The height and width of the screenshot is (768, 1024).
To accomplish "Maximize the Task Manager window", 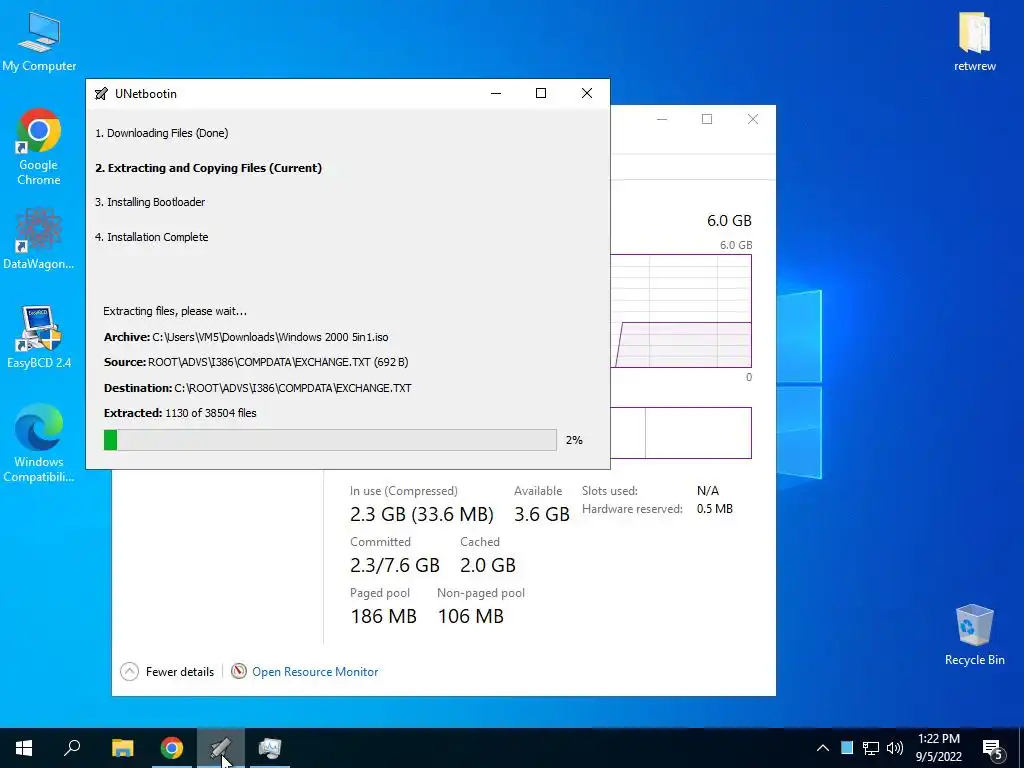I will pos(707,119).
